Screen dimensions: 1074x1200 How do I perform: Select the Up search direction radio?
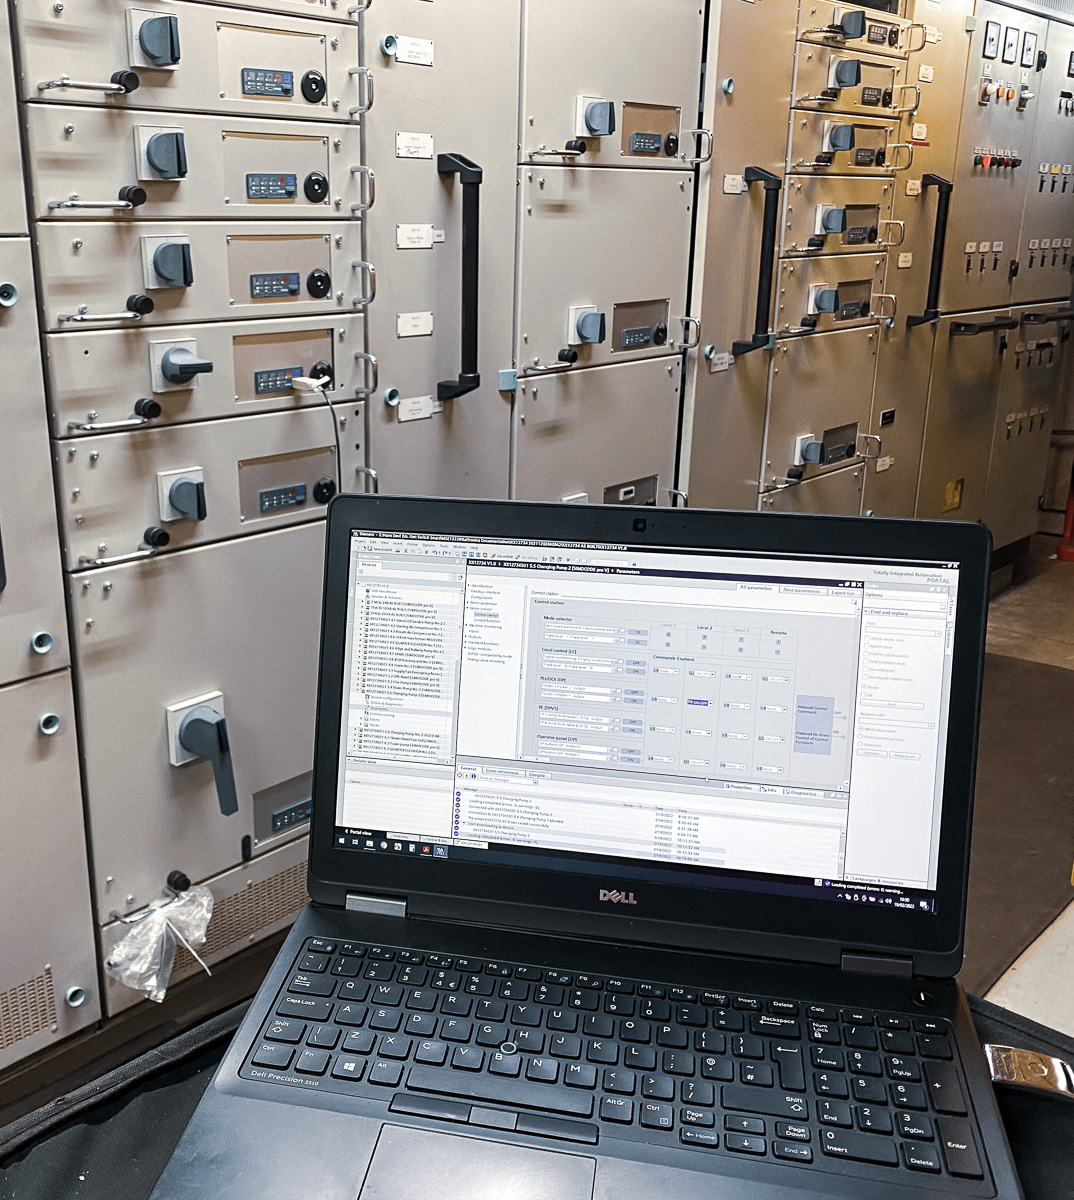point(863,694)
